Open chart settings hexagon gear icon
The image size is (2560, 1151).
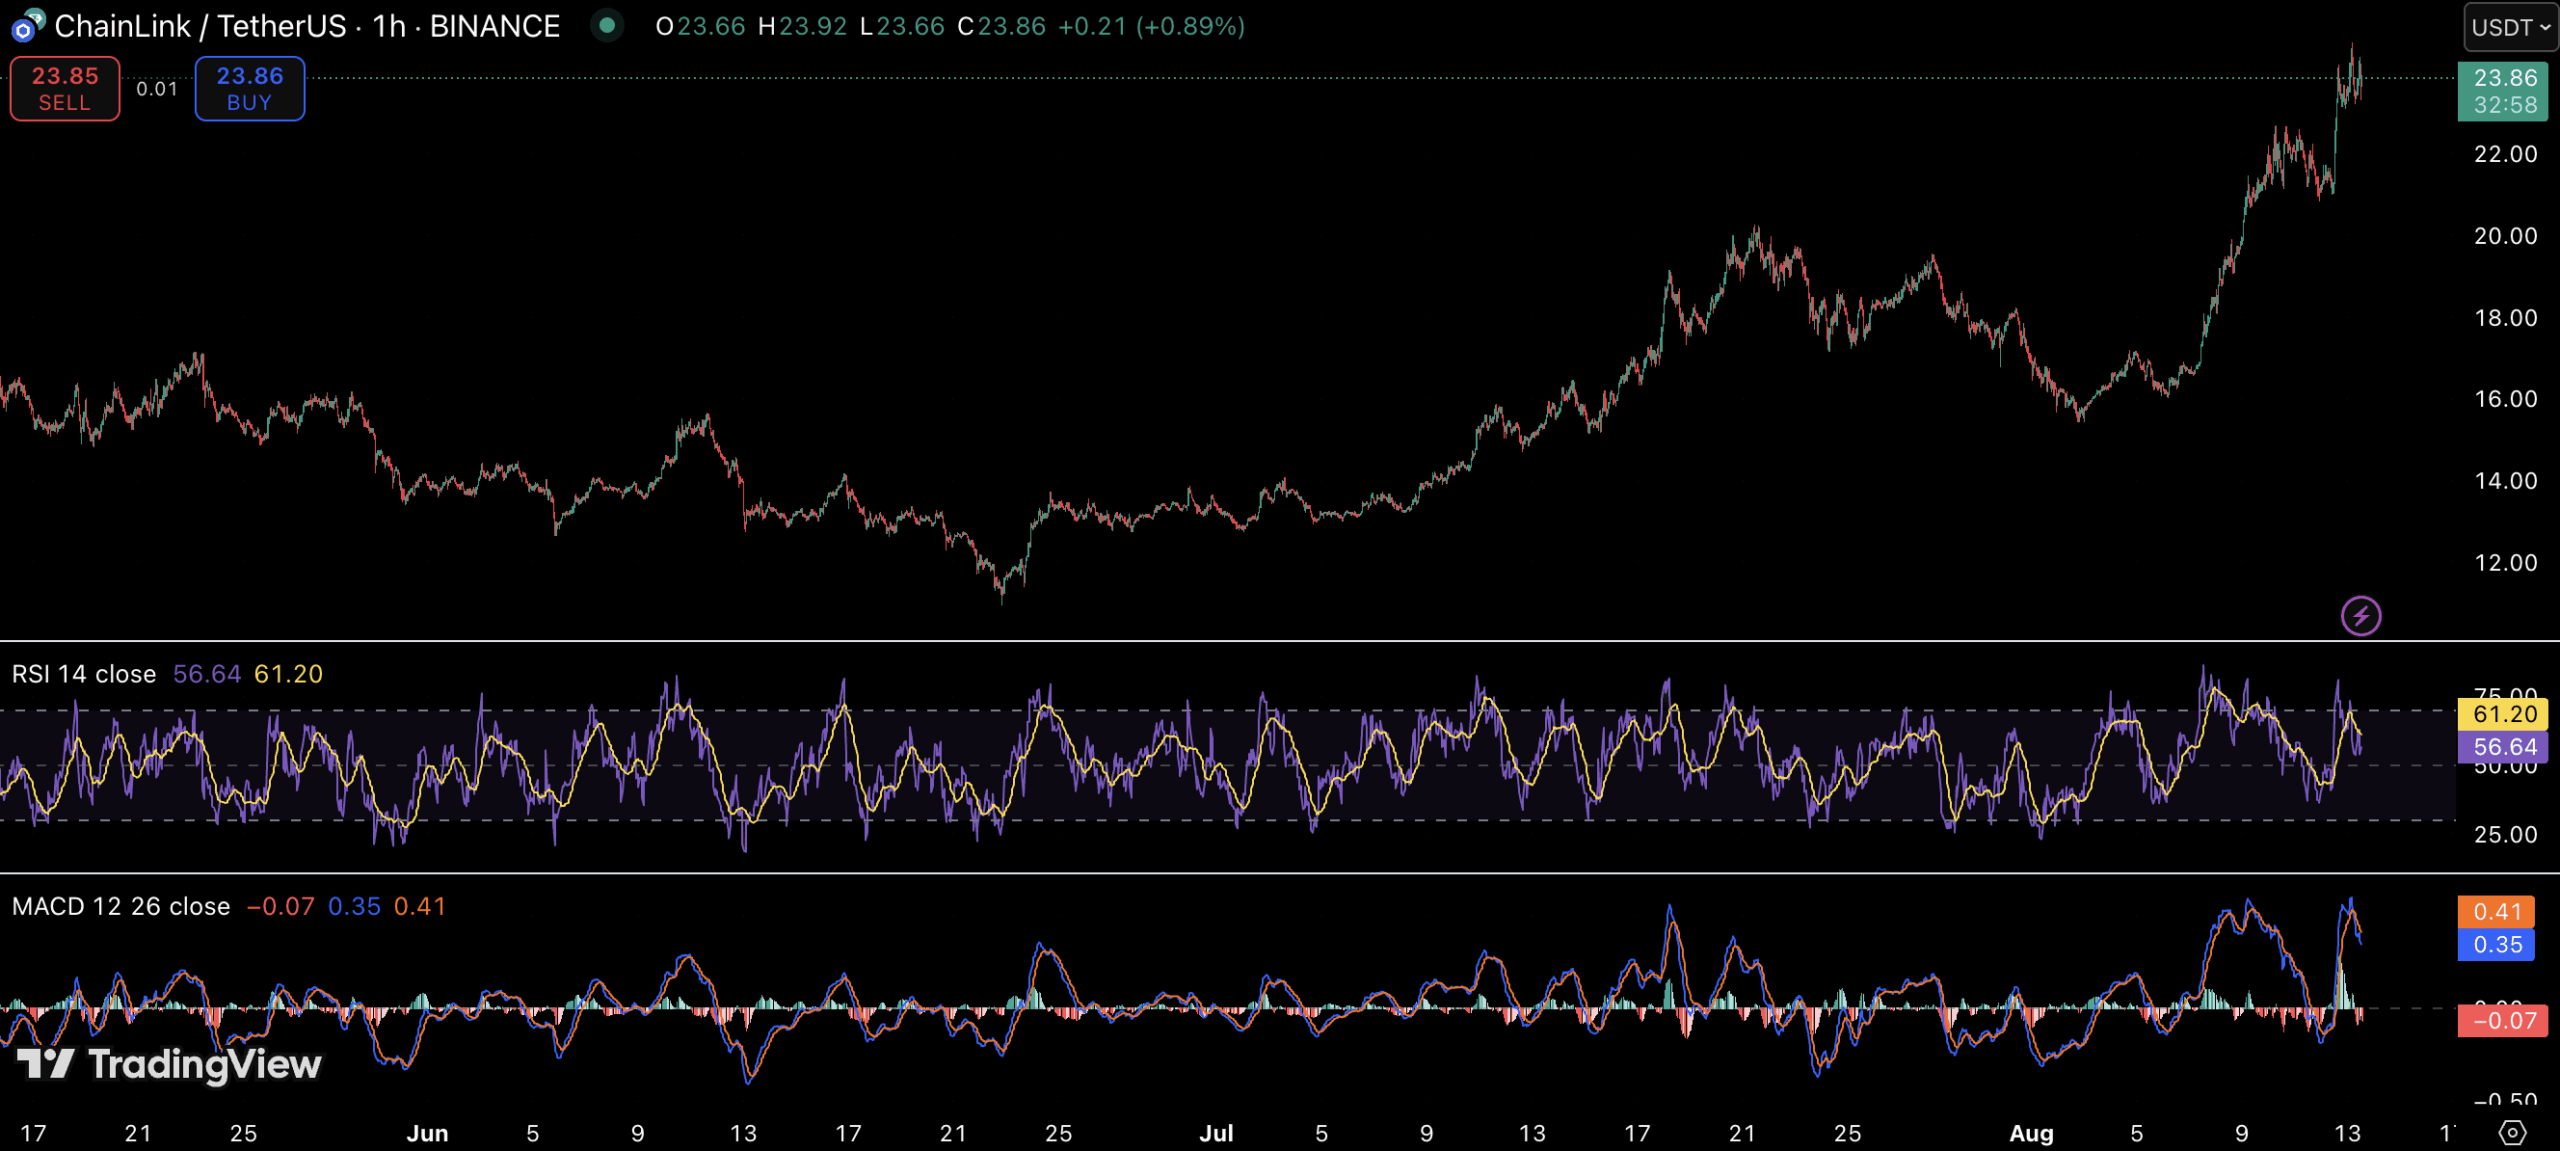[2512, 1133]
